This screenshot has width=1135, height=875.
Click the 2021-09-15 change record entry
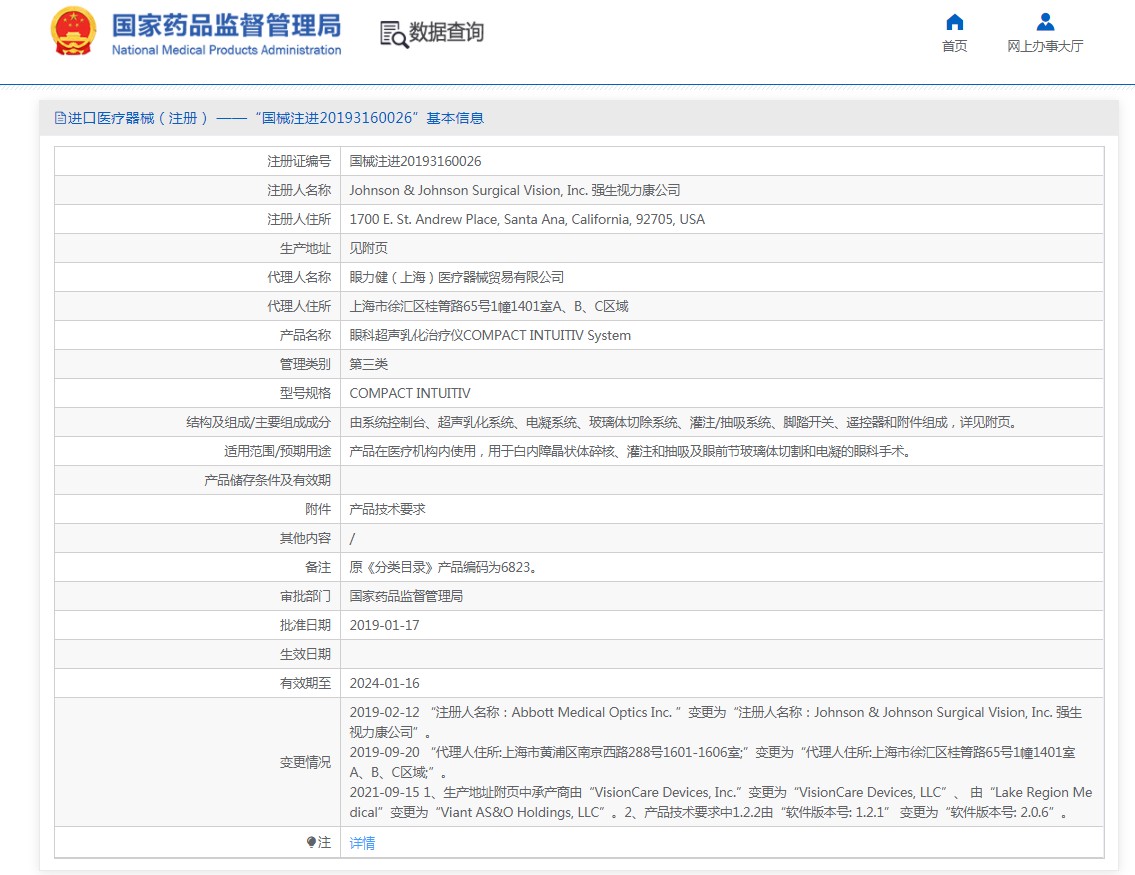click(721, 802)
